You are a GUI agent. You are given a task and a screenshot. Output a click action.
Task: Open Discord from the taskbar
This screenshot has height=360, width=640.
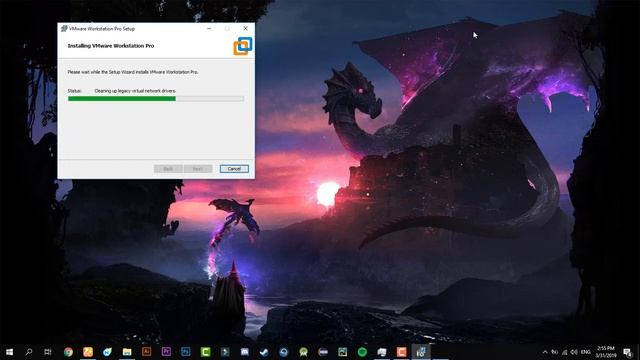point(244,352)
